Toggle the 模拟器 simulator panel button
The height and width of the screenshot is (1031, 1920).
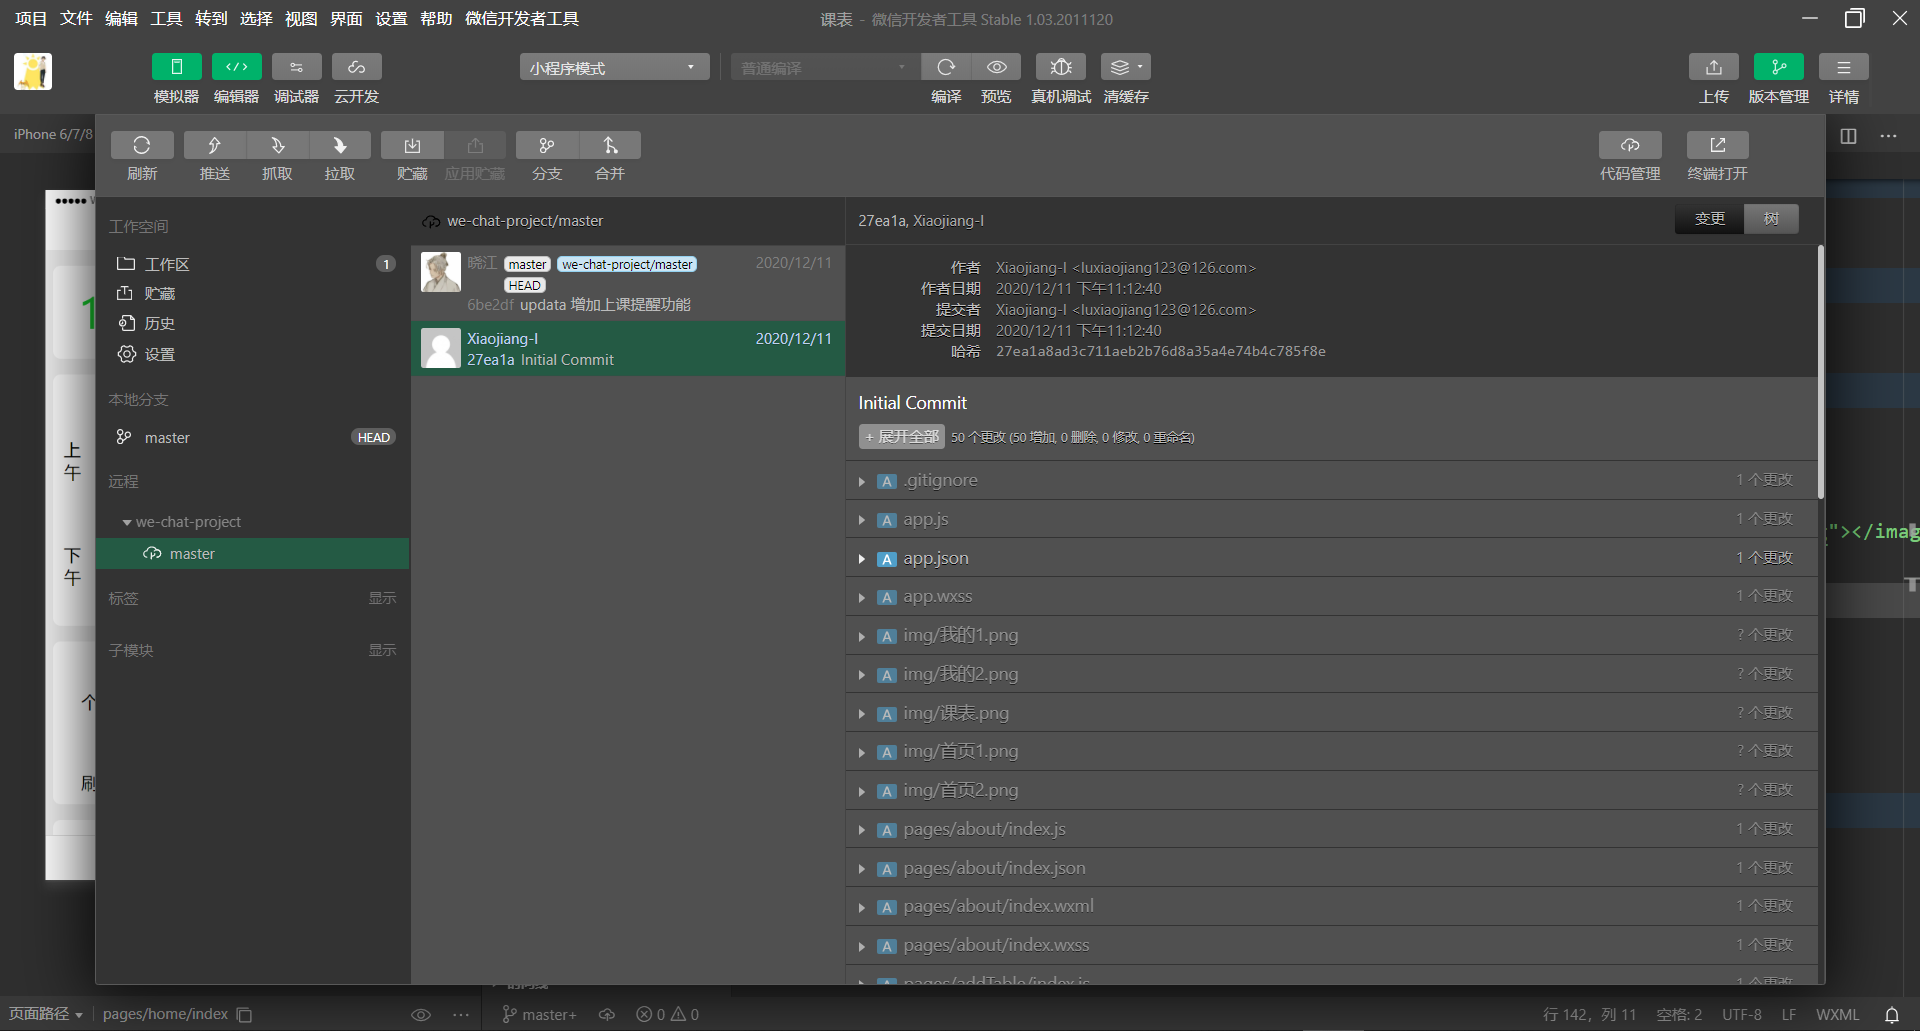click(176, 67)
